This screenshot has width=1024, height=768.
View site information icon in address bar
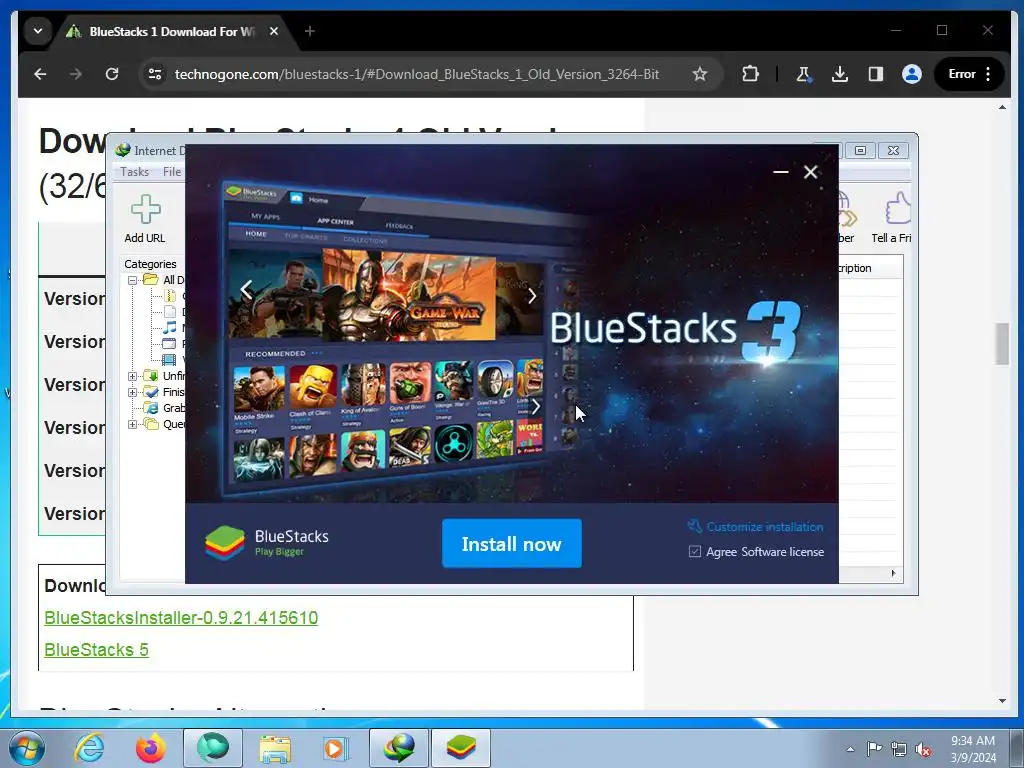click(x=155, y=74)
